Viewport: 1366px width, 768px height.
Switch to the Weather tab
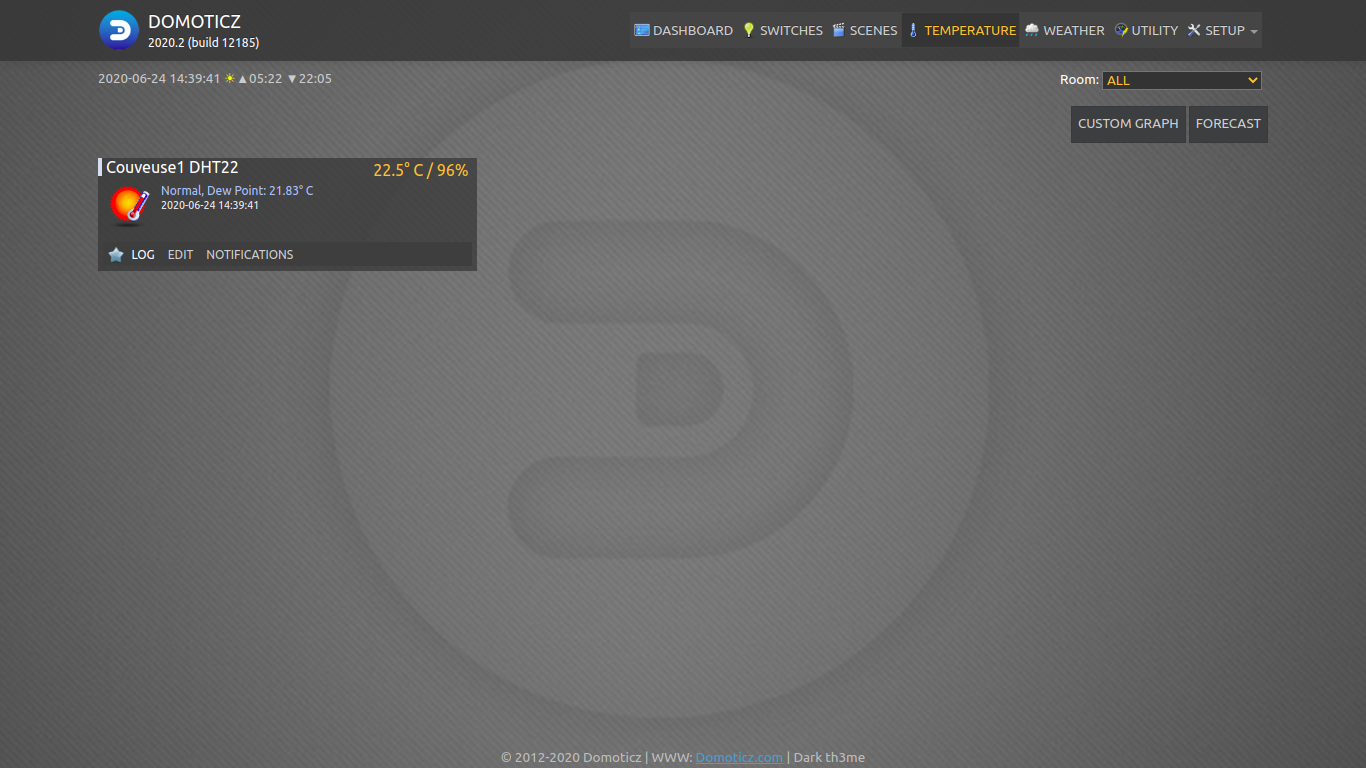pos(1065,30)
